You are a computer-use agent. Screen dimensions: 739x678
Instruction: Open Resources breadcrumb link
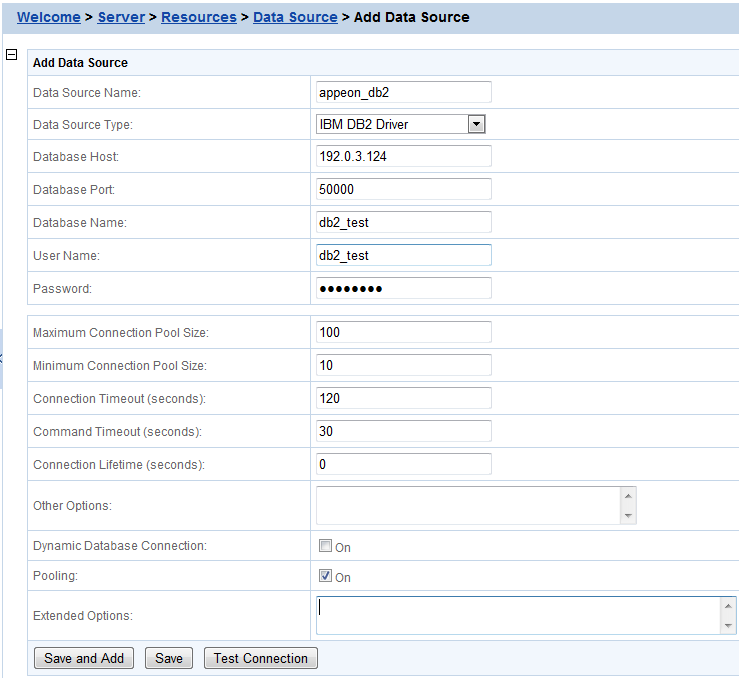pos(199,17)
